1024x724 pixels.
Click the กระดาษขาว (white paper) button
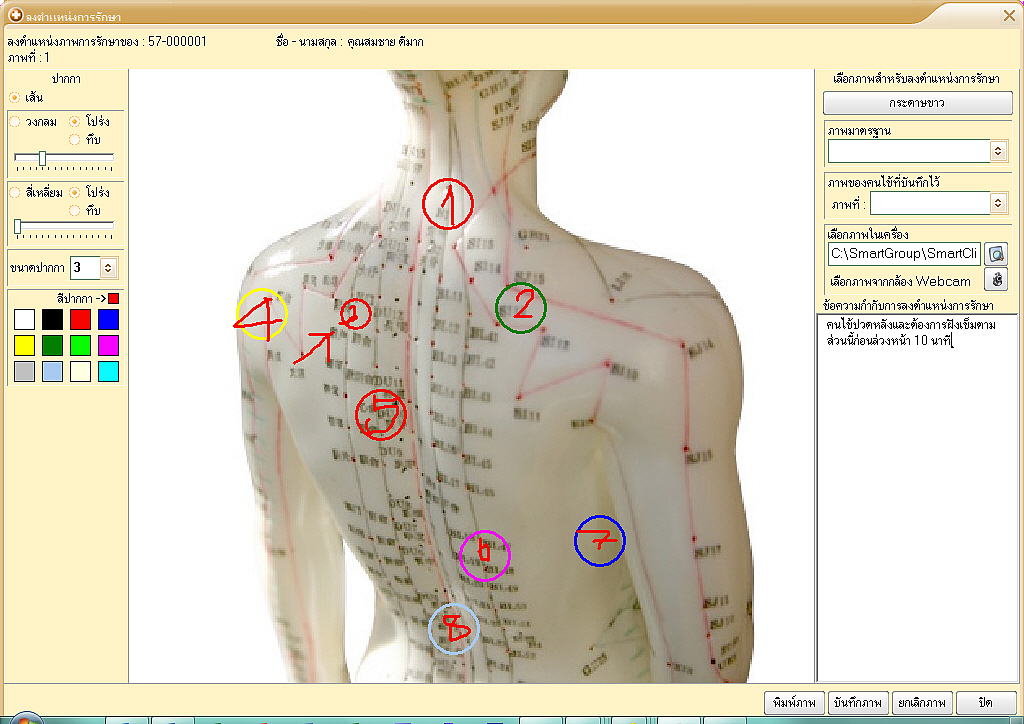coord(918,102)
